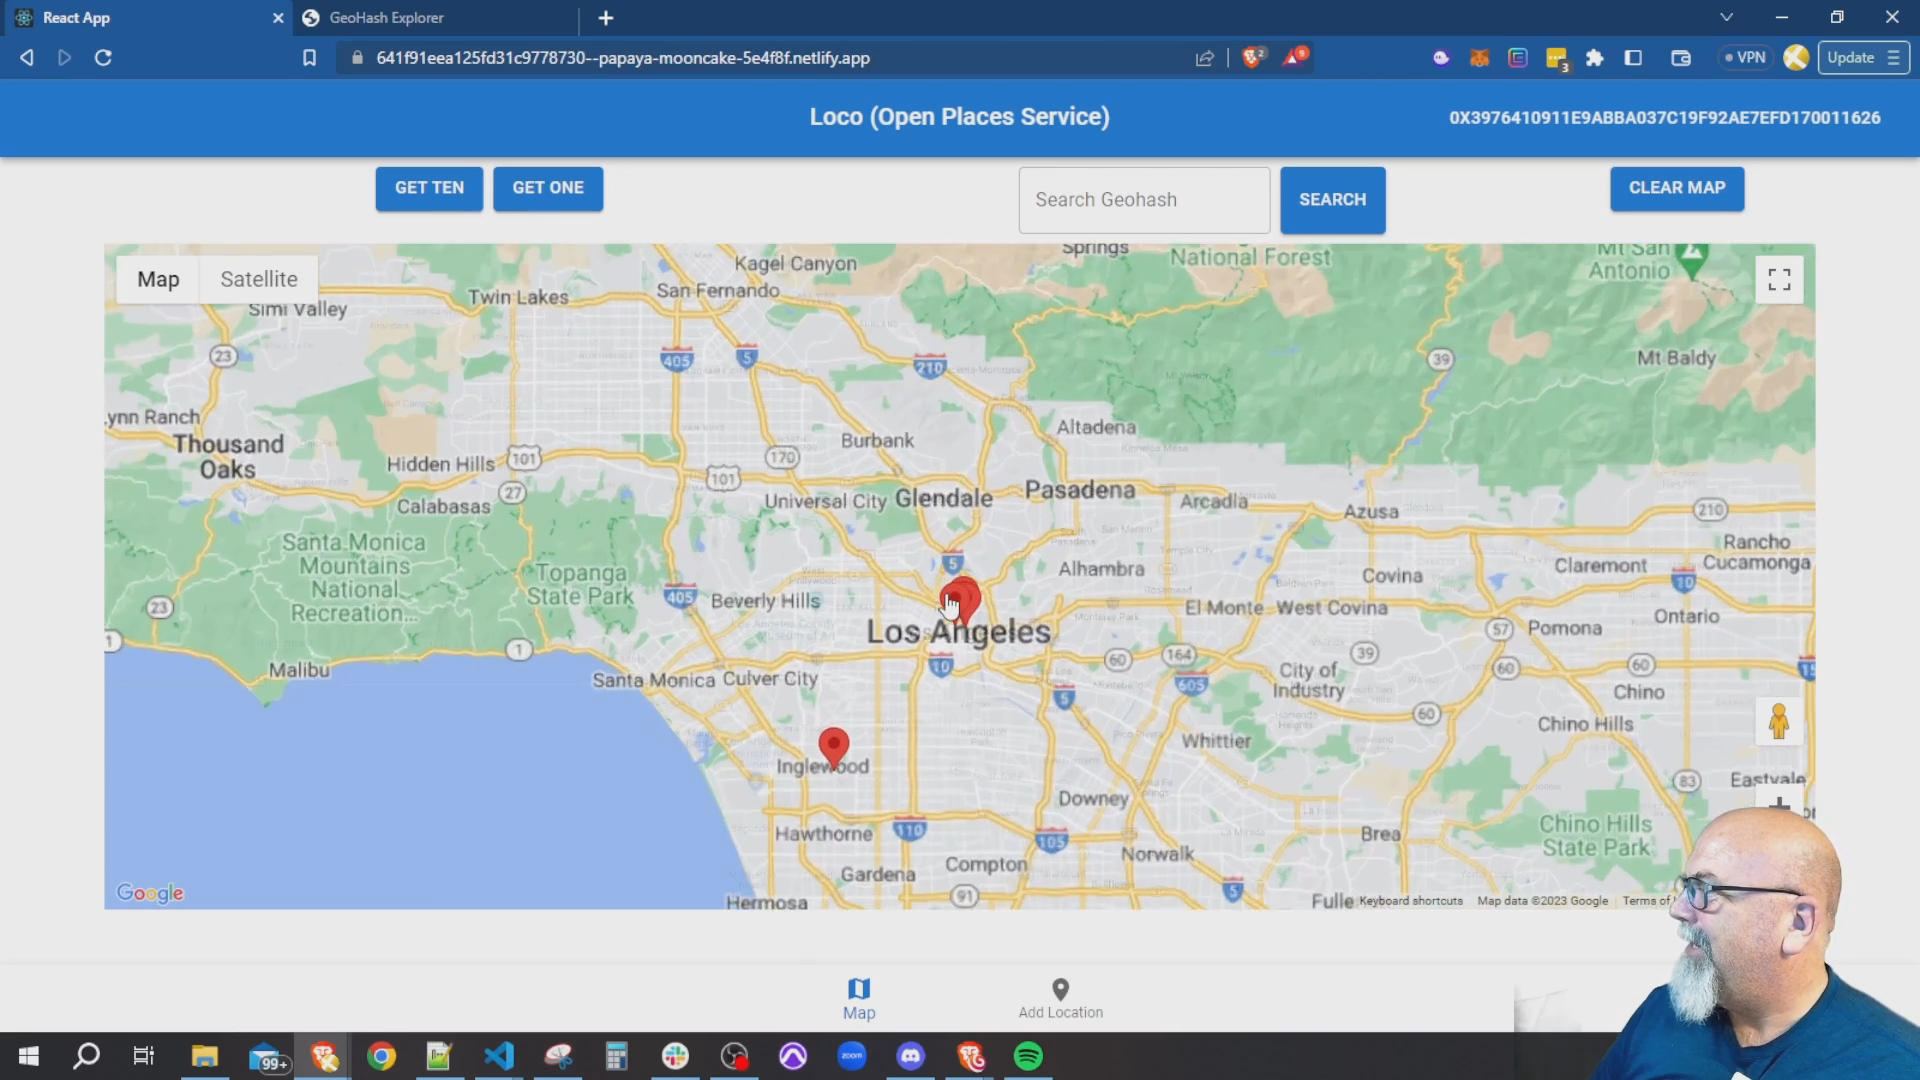Image resolution: width=1920 pixels, height=1080 pixels.
Task: Open the Windows Start menu
Action: pos(29,1056)
